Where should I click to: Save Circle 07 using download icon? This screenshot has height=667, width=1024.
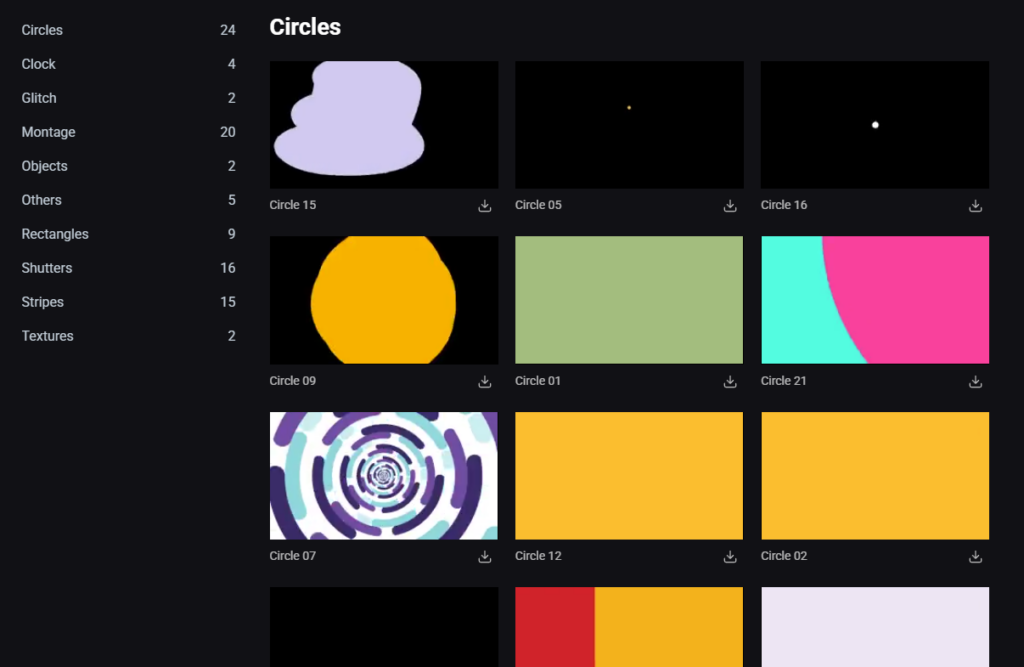pyautogui.click(x=485, y=557)
